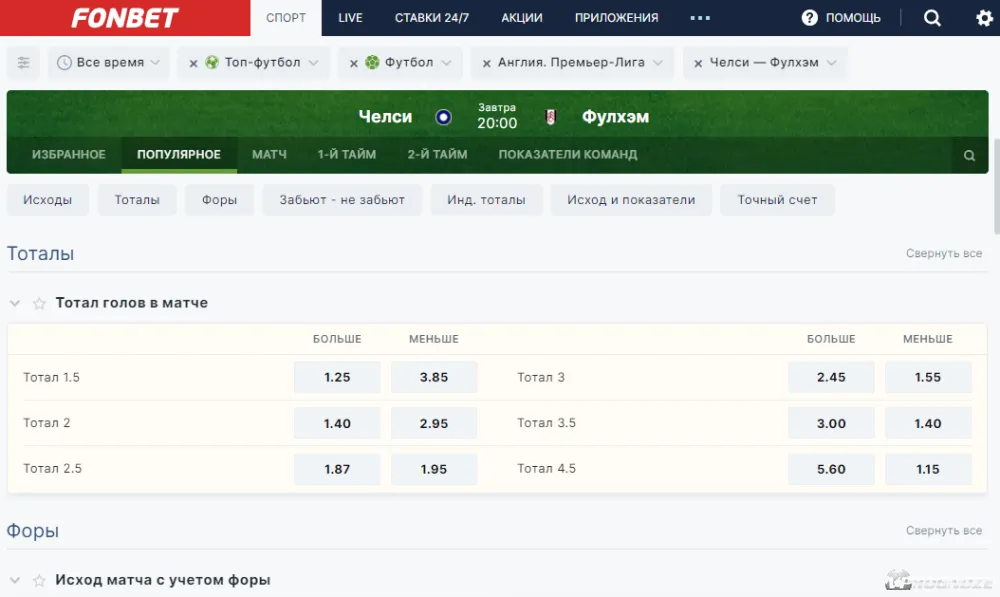The image size is (1000, 597).
Task: Click the page vertical scrollbar
Action: [996, 186]
